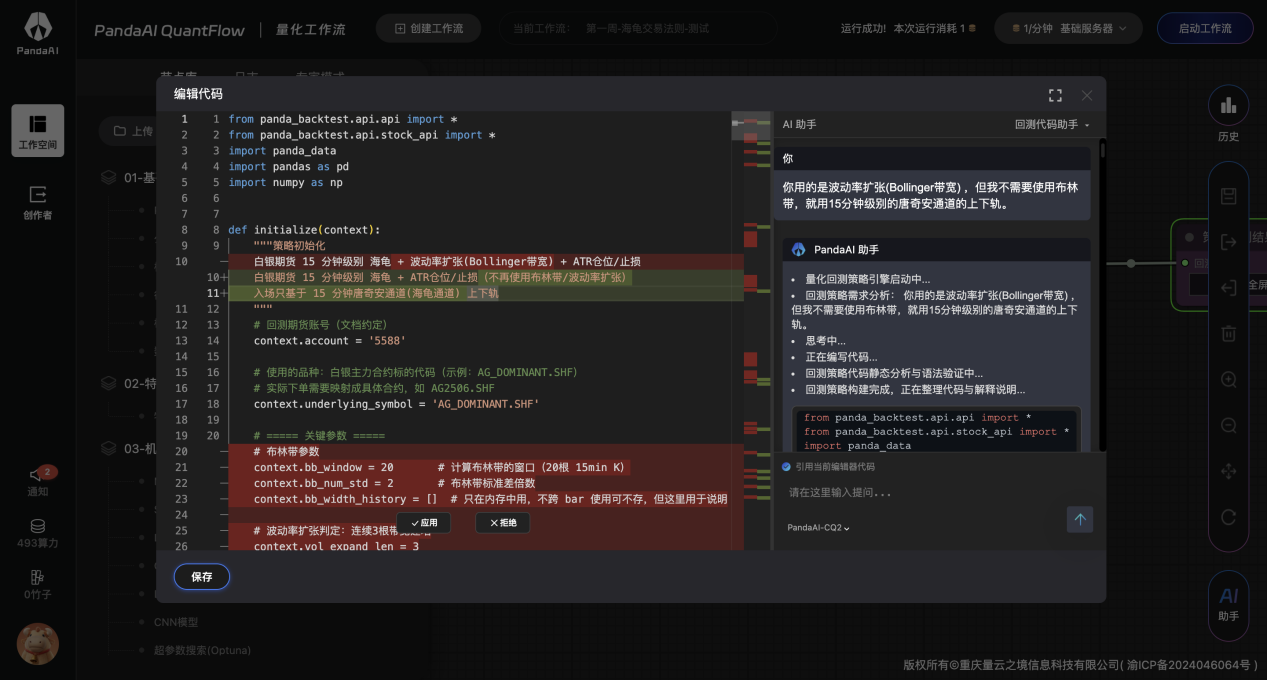This screenshot has width=1267, height=680.
Task: Open the PandaAI-CQ2 model selector
Action: point(818,527)
